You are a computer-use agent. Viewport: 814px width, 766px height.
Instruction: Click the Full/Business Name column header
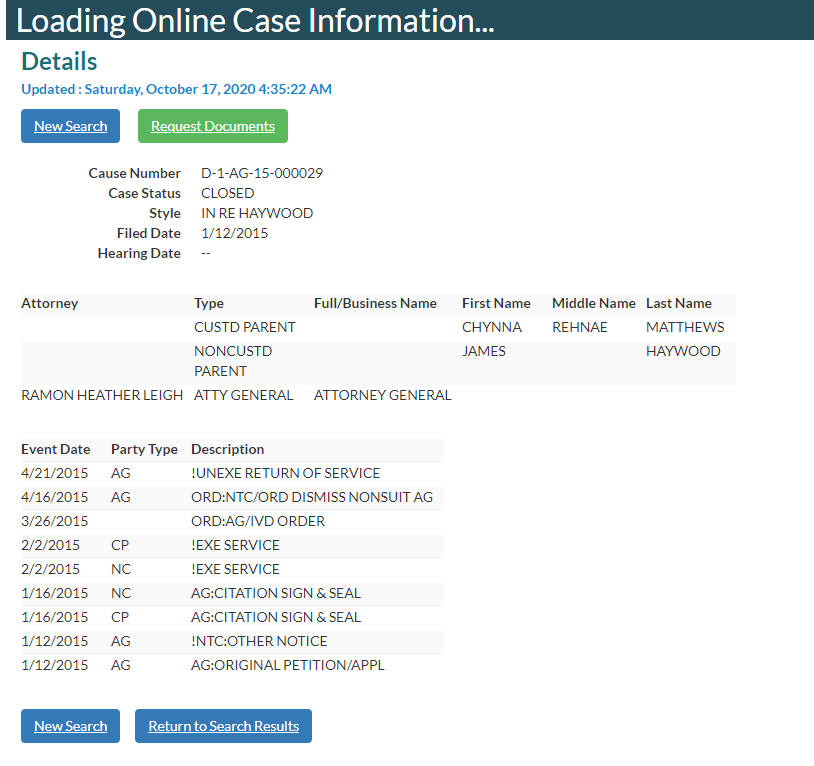[375, 303]
